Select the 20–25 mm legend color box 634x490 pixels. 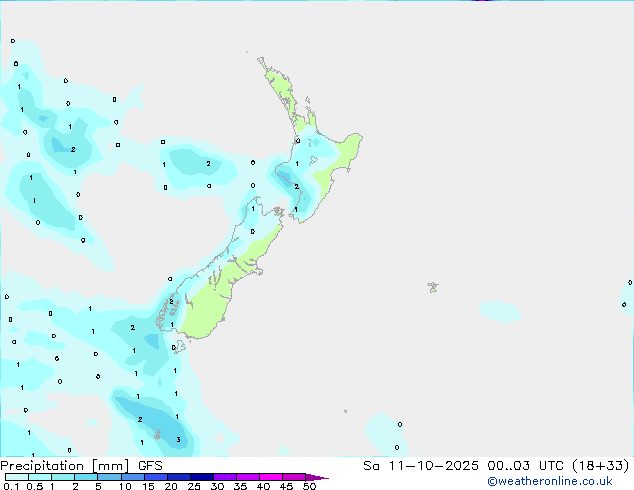[179, 477]
